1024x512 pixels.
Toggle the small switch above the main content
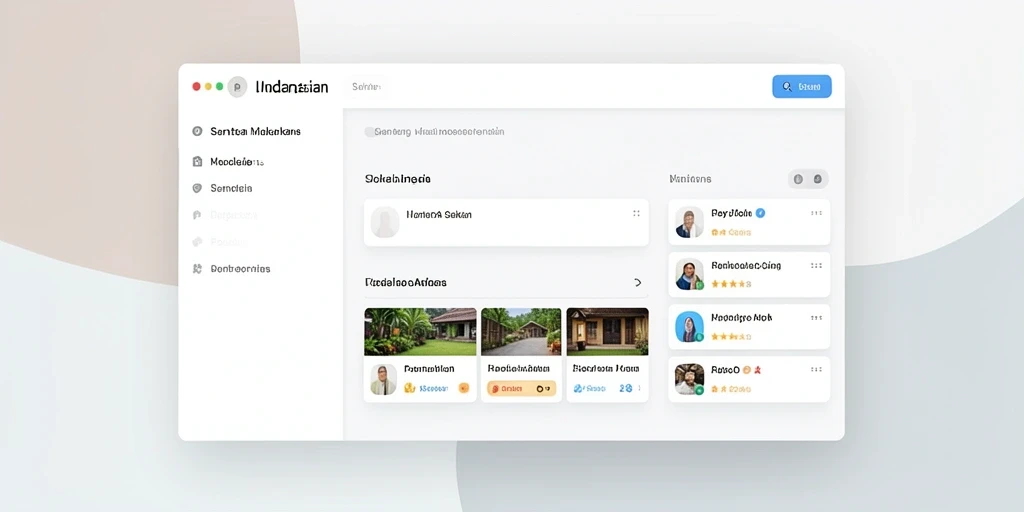370,132
